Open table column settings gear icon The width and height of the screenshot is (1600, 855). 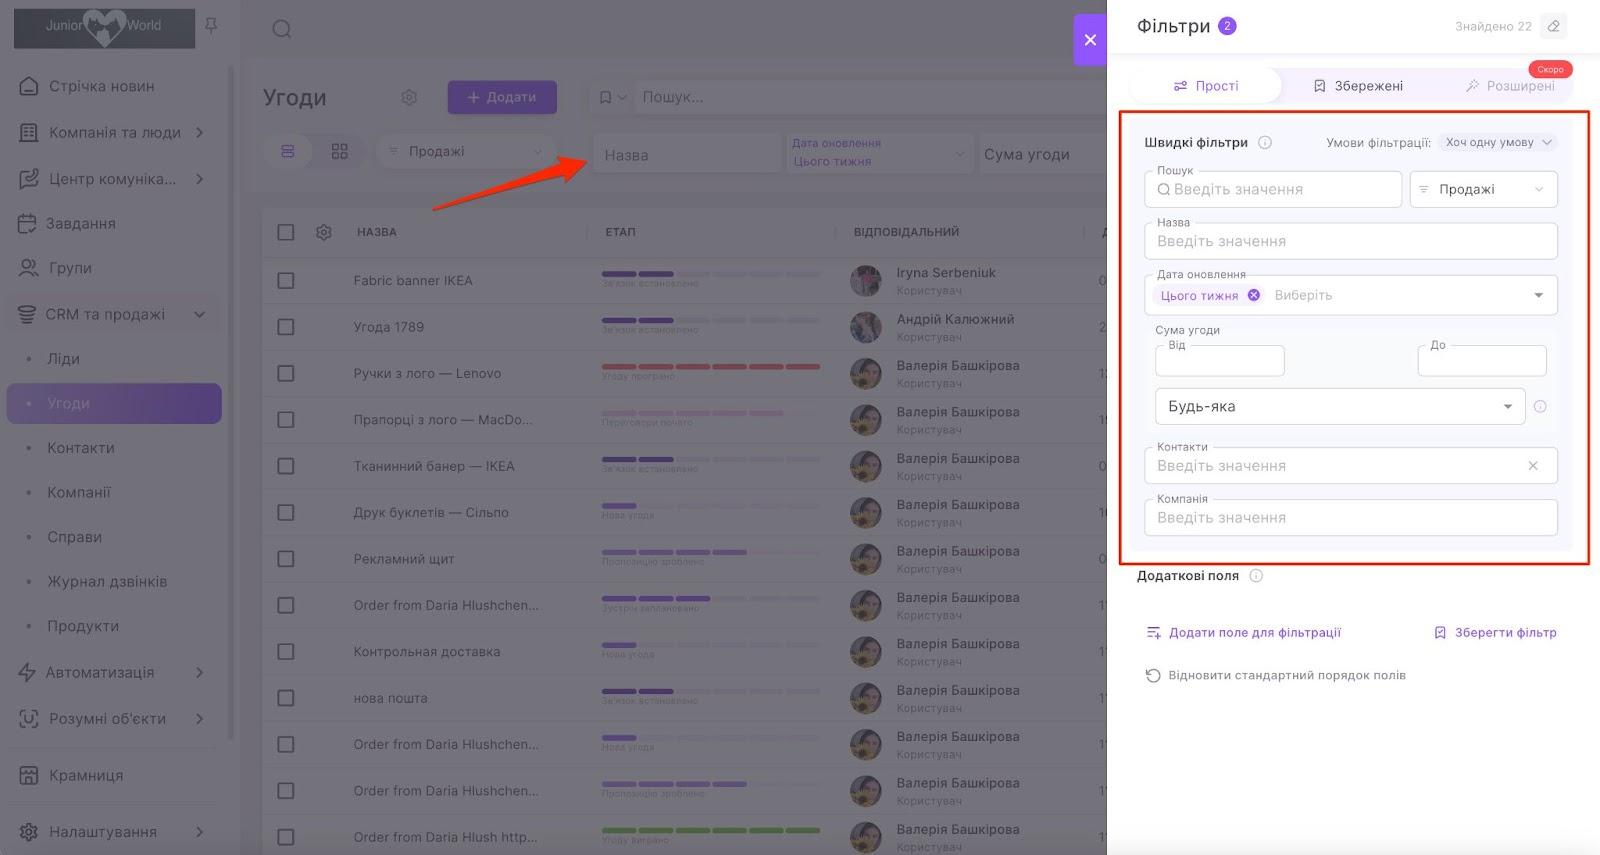[x=323, y=232]
